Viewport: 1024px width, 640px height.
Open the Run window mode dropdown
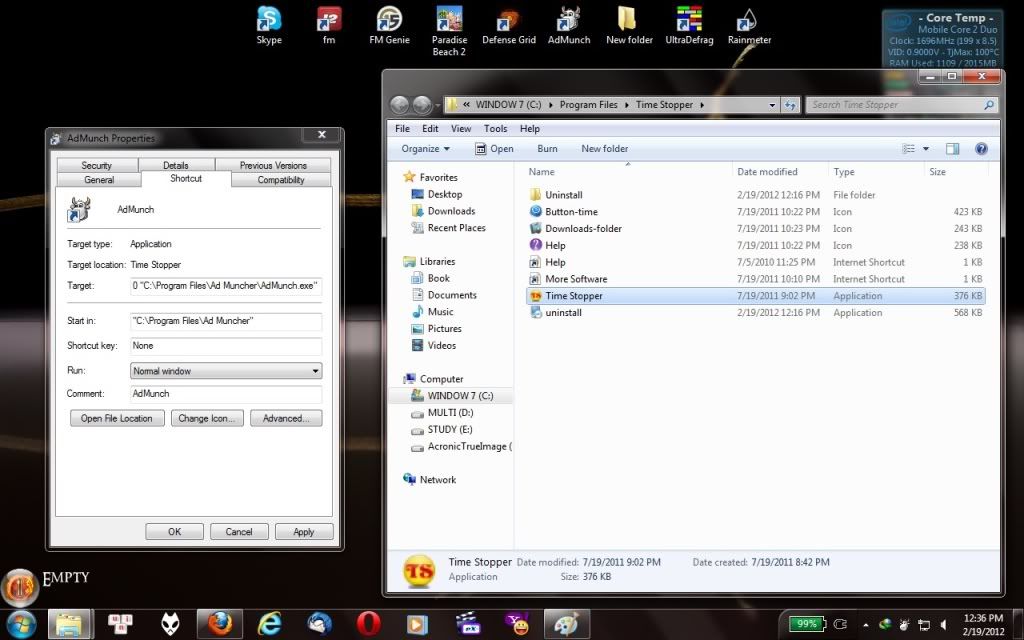click(226, 370)
